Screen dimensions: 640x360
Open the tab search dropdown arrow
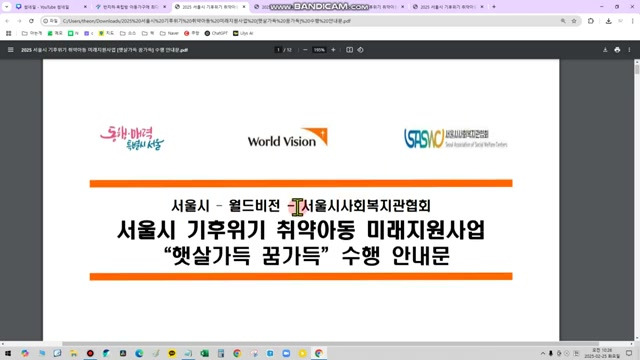coord(7,7)
